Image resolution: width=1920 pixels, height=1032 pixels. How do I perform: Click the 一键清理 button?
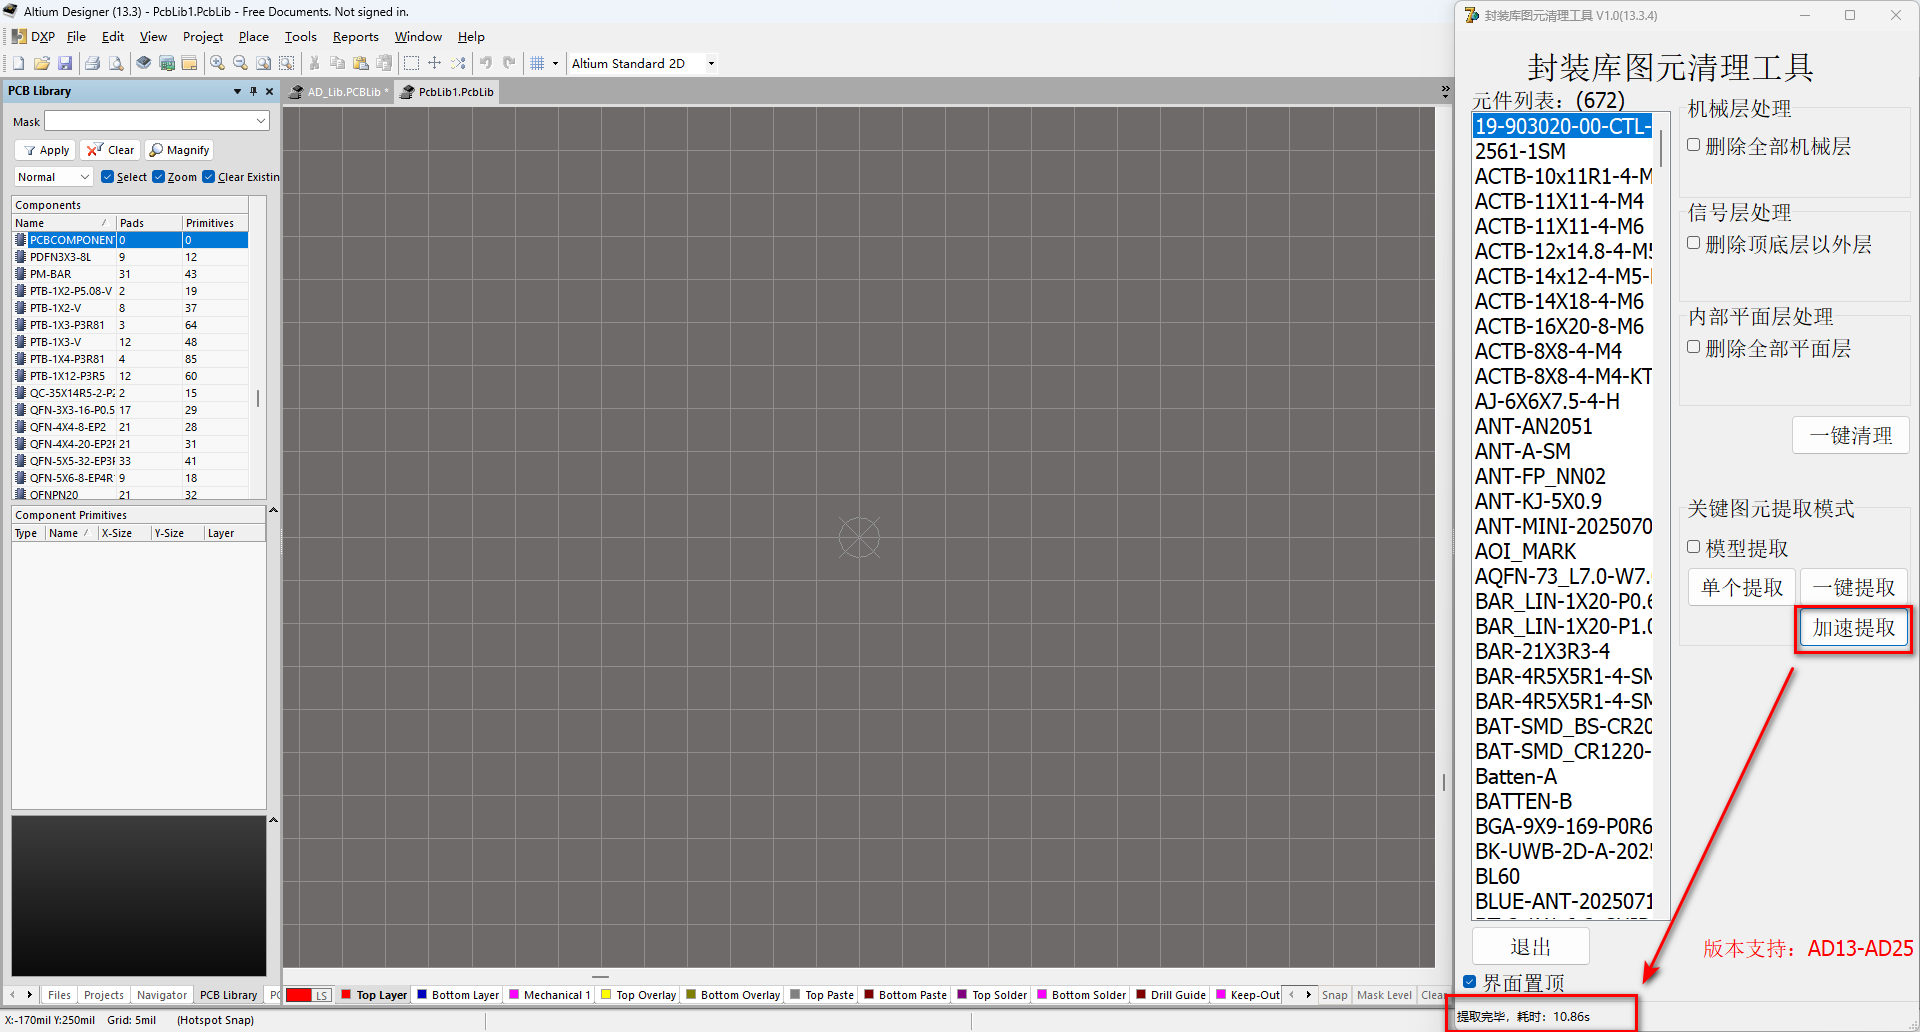(1851, 435)
